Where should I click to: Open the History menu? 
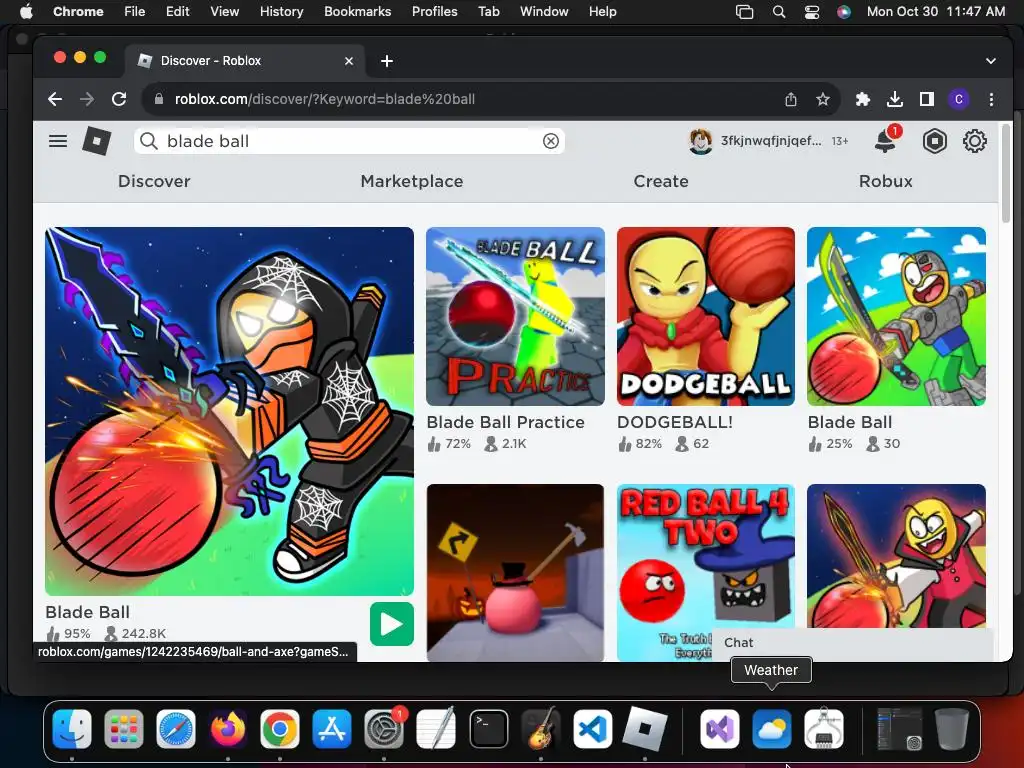tap(281, 12)
